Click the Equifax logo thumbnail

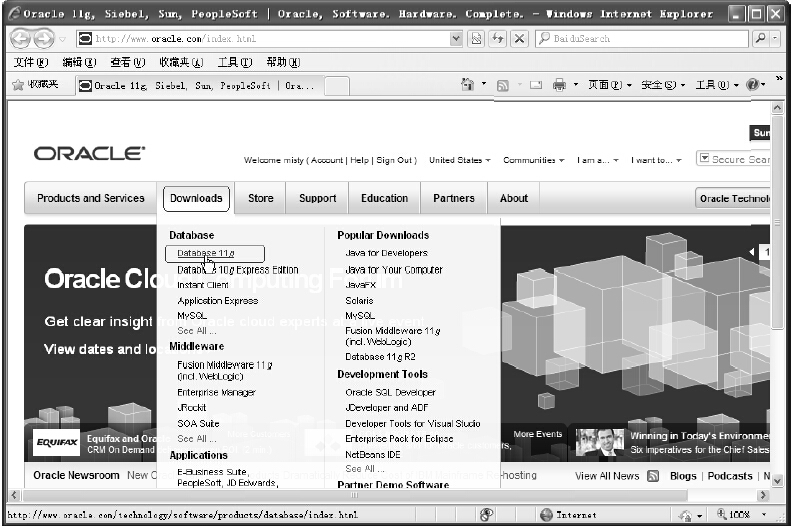(56, 443)
